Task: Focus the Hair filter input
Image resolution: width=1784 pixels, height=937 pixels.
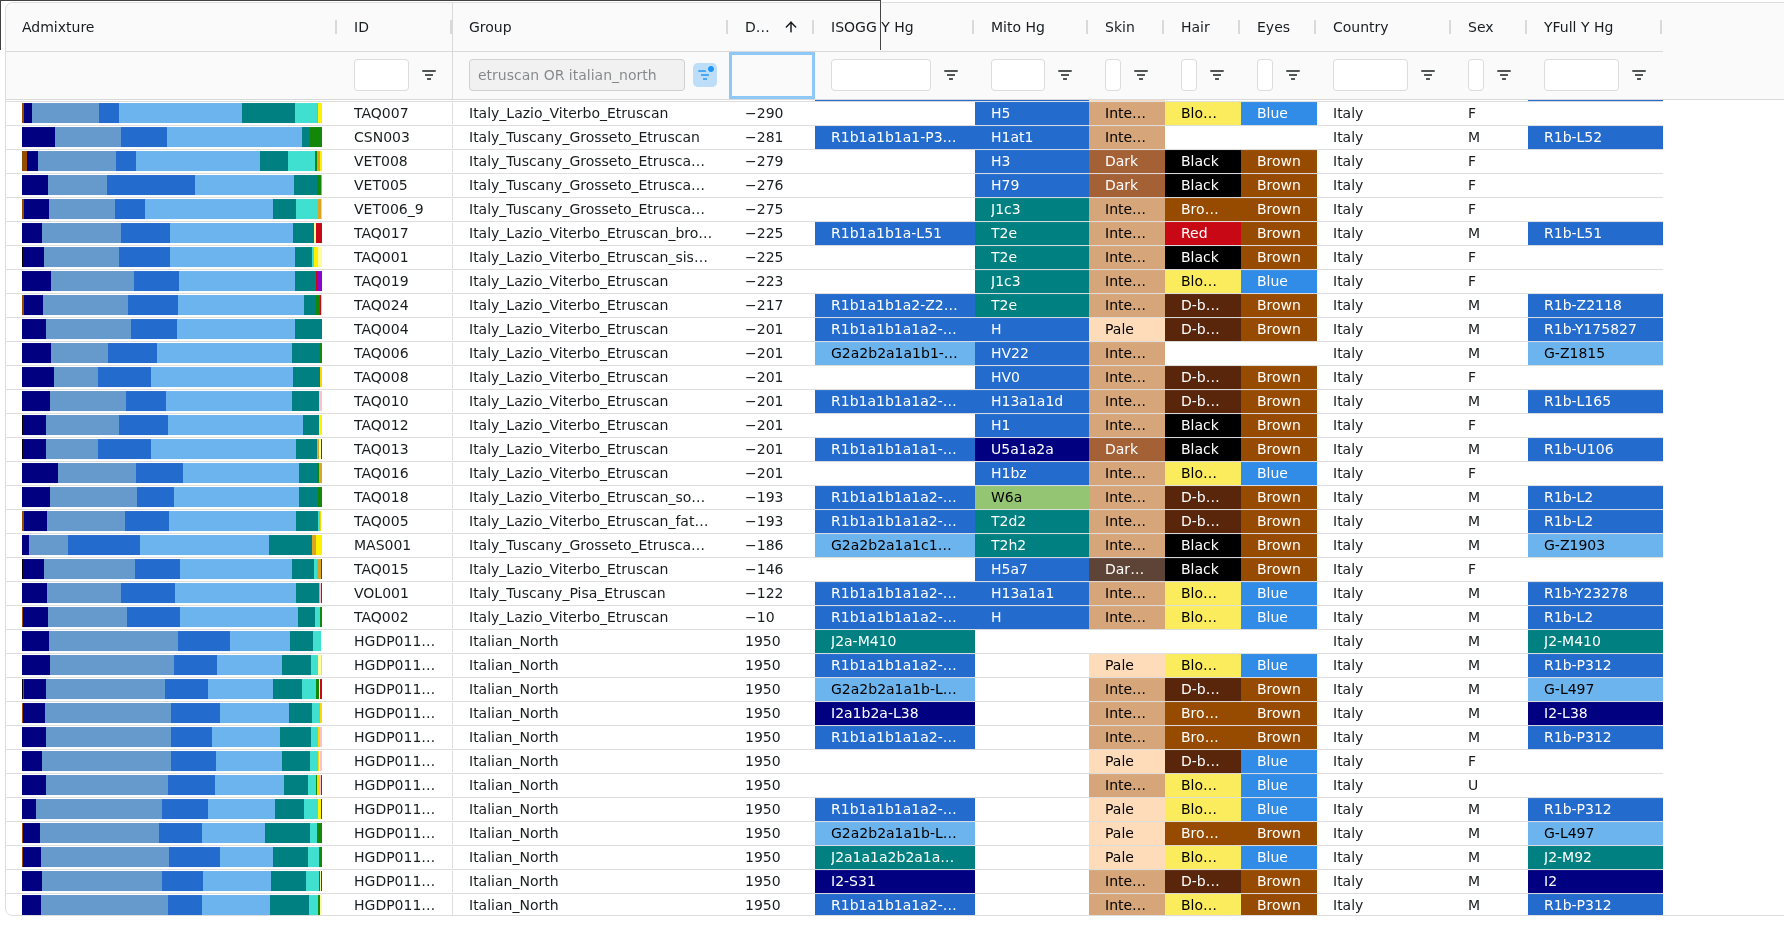Action: [1189, 75]
